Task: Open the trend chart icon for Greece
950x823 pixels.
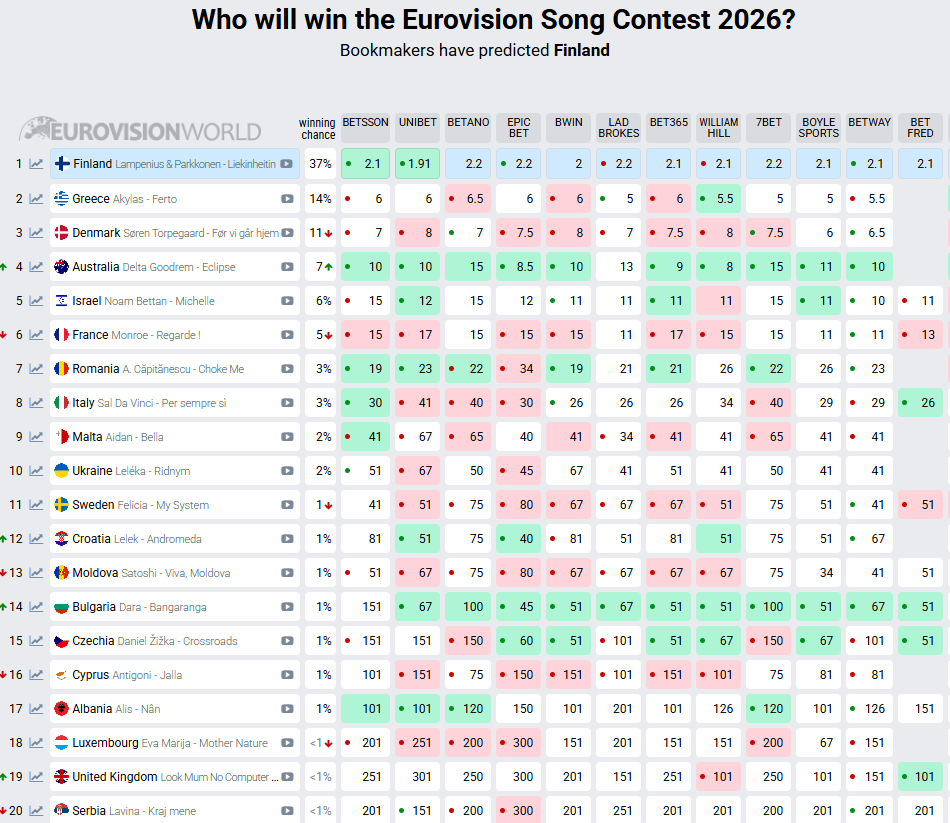Action: pos(36,199)
